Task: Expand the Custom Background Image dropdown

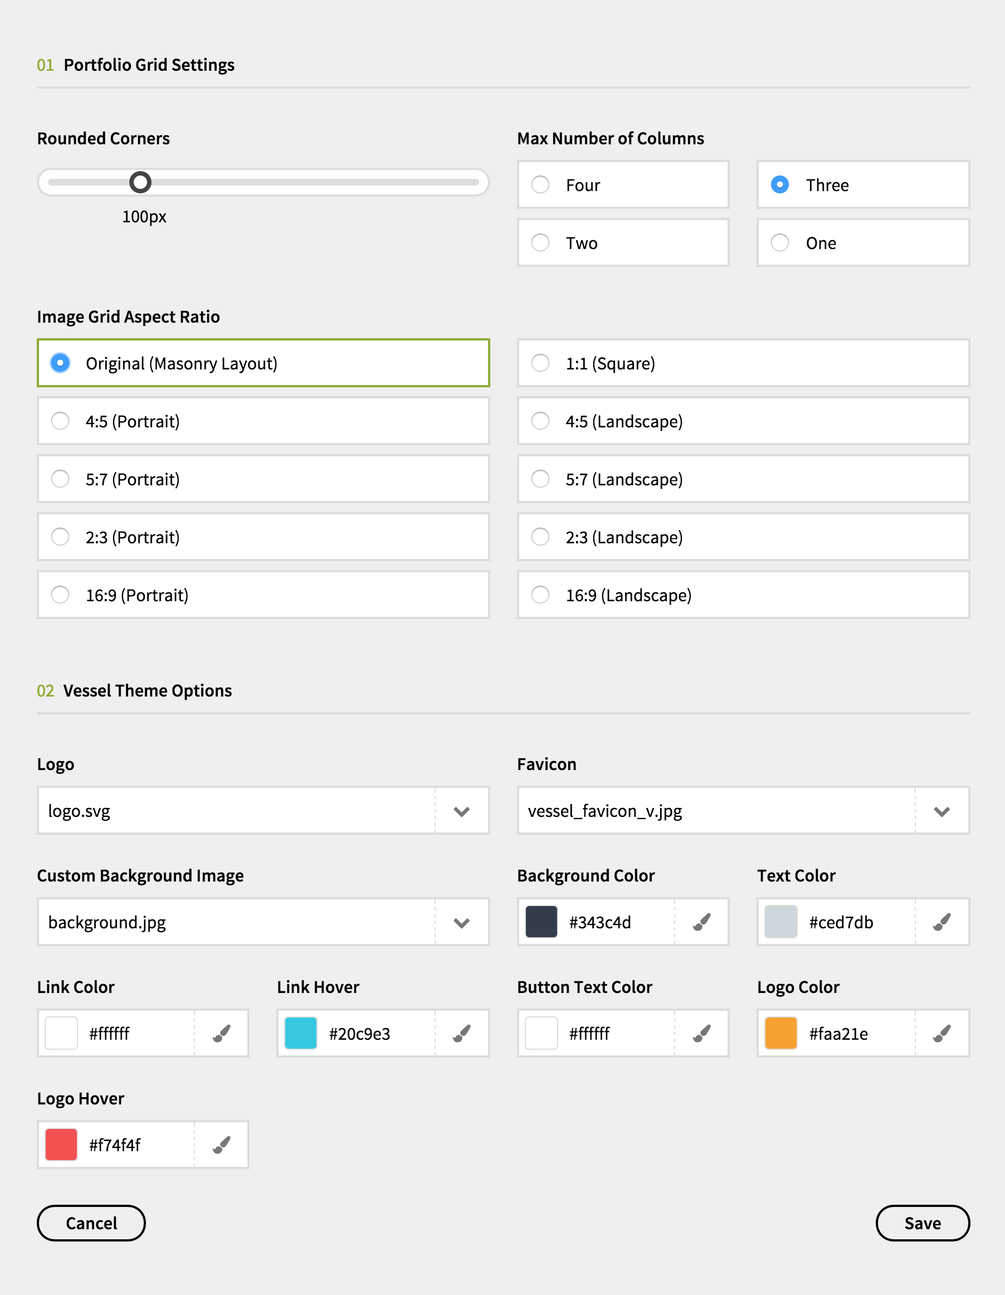Action: click(462, 922)
